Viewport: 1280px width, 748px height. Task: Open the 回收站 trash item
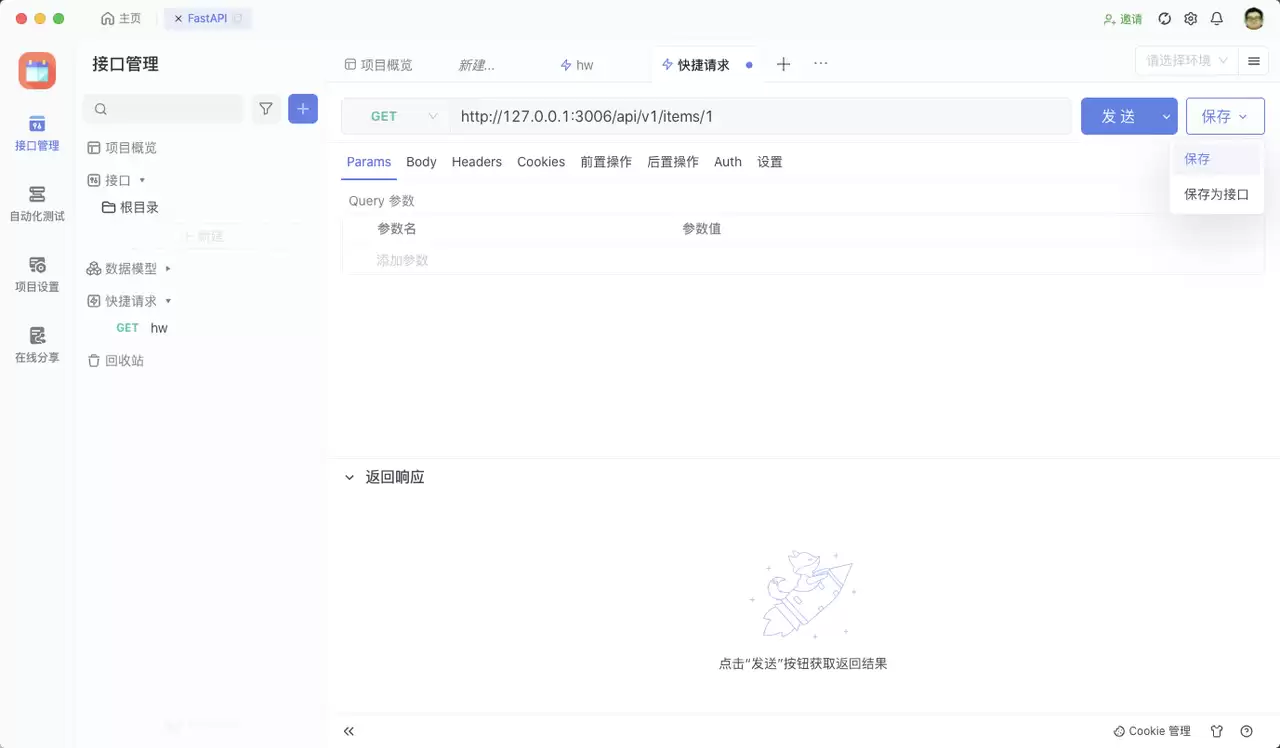click(x=116, y=361)
